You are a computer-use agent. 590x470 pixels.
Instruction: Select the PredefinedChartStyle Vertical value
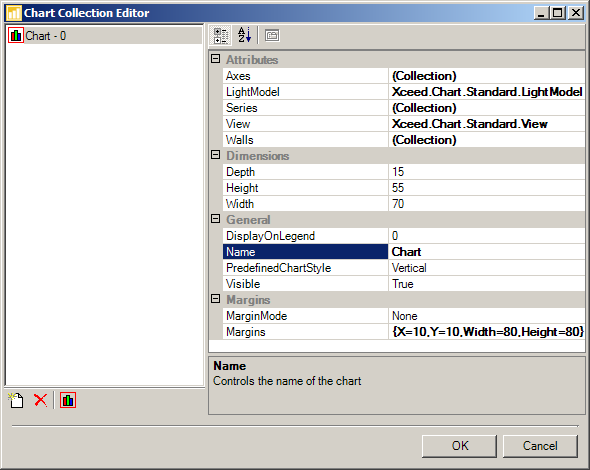click(x=487, y=268)
